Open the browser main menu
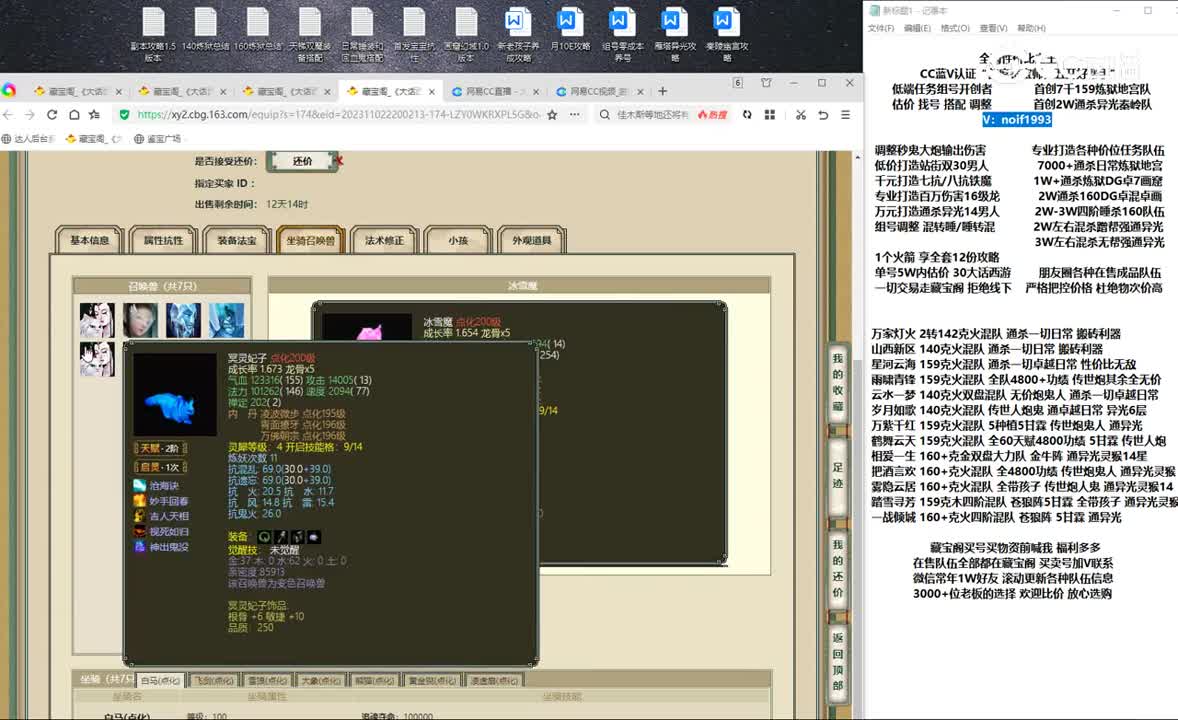 click(x=845, y=115)
